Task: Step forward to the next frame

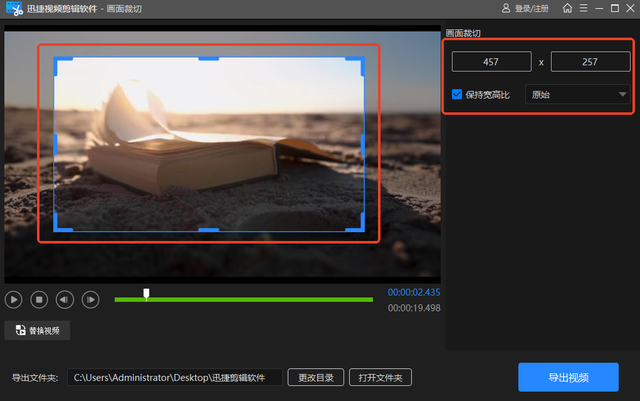Action: 91,300
